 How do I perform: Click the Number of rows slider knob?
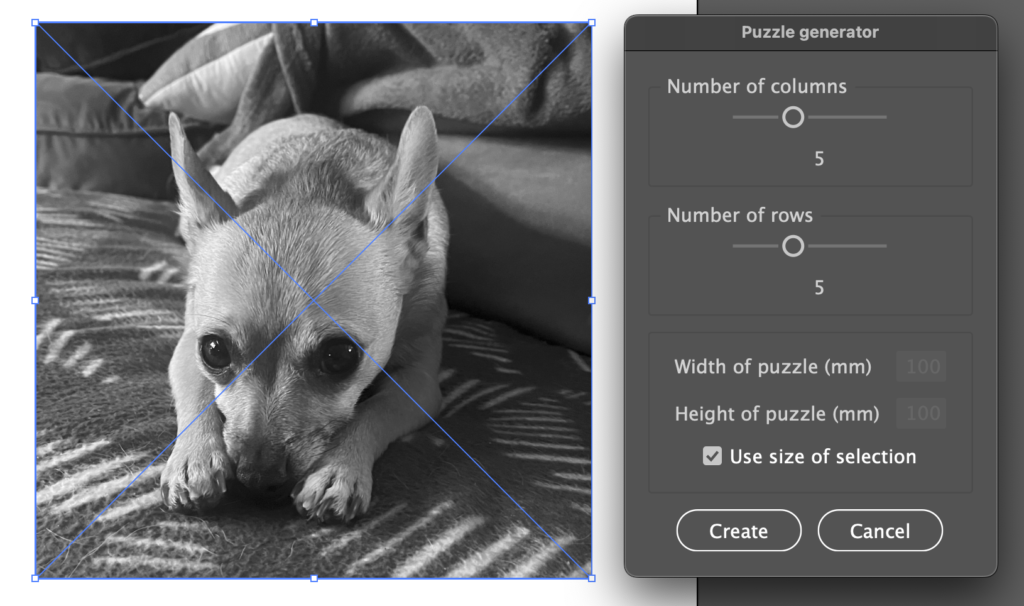pos(793,246)
